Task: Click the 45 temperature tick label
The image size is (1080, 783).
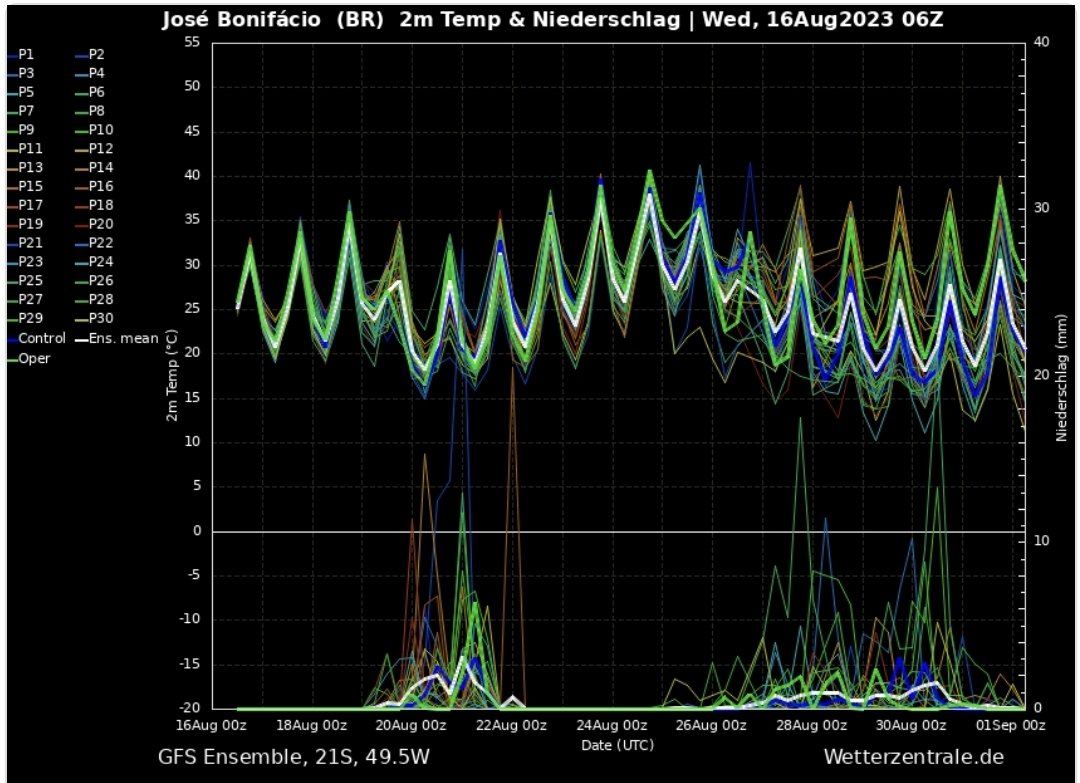Action: [x=192, y=131]
